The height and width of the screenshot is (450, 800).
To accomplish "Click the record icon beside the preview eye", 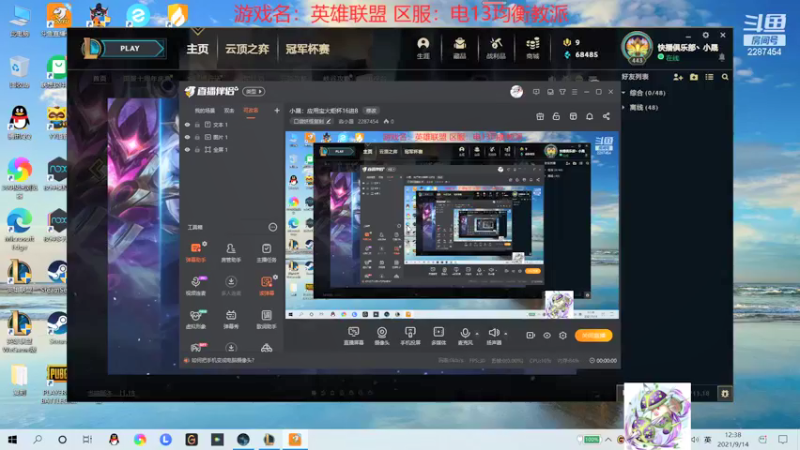I will 531,335.
